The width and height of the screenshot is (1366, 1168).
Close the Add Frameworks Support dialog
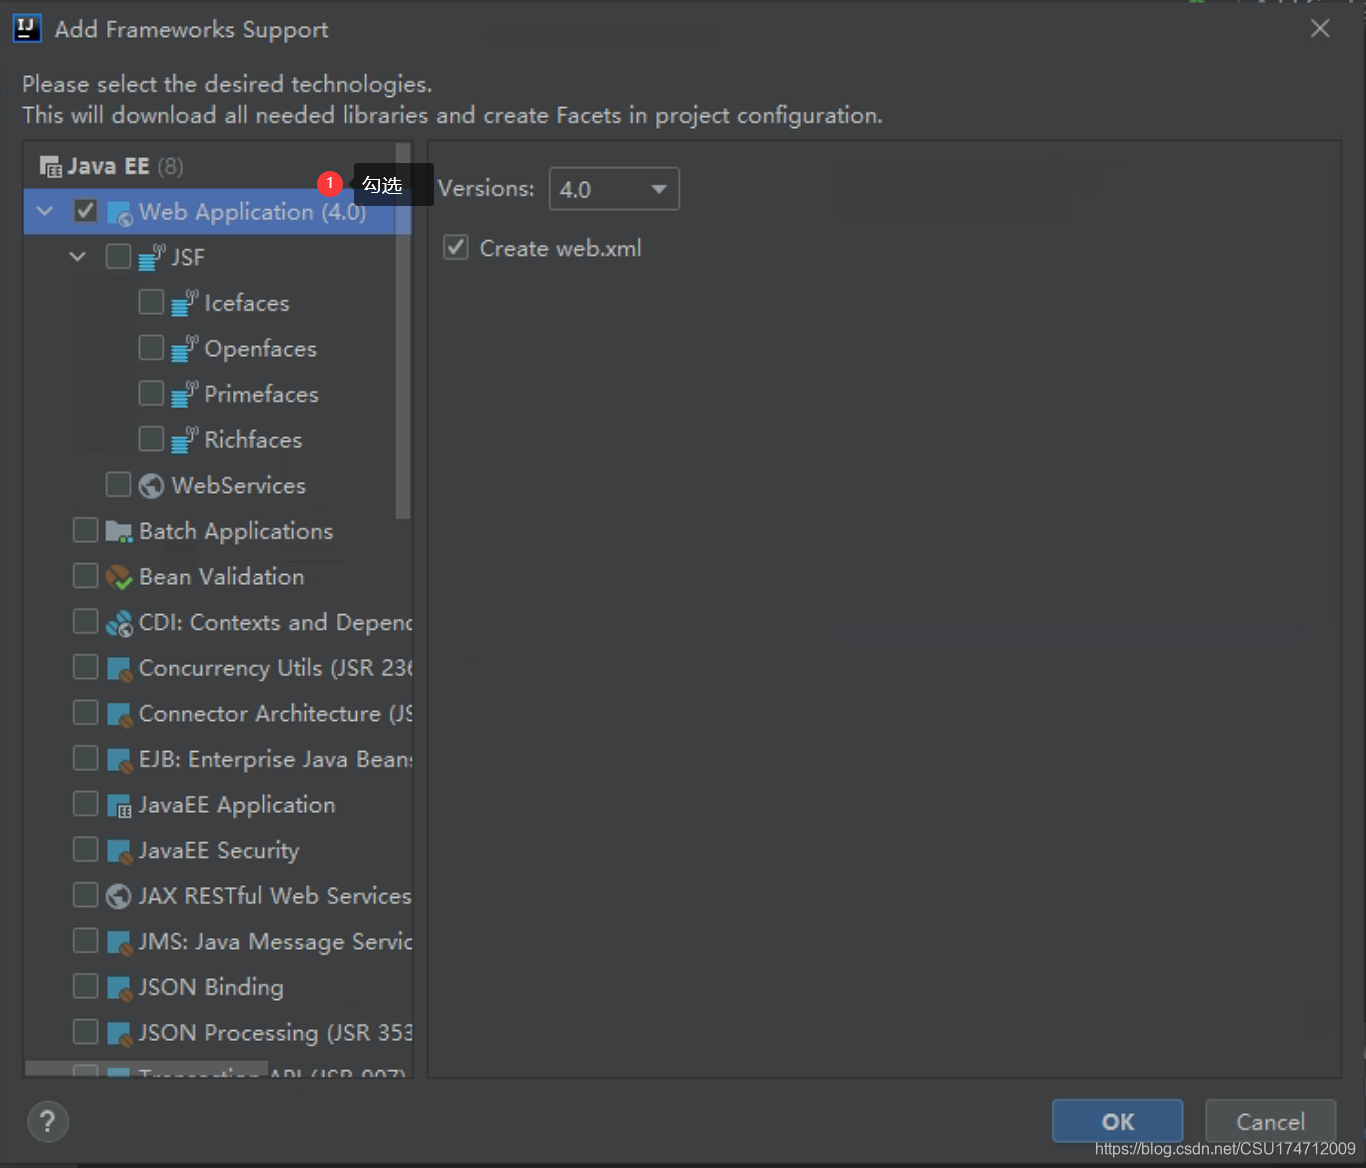(1320, 28)
